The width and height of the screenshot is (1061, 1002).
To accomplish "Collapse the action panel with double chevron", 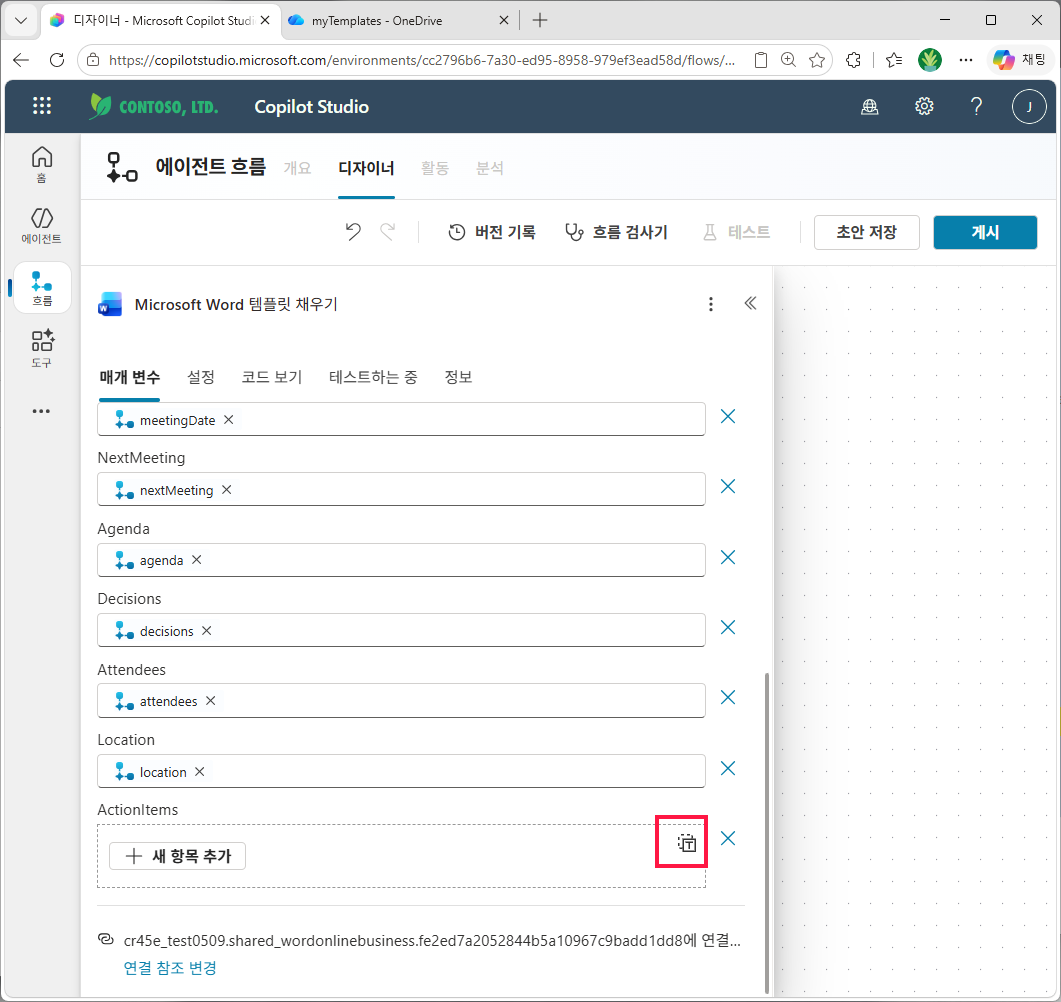I will click(x=750, y=303).
